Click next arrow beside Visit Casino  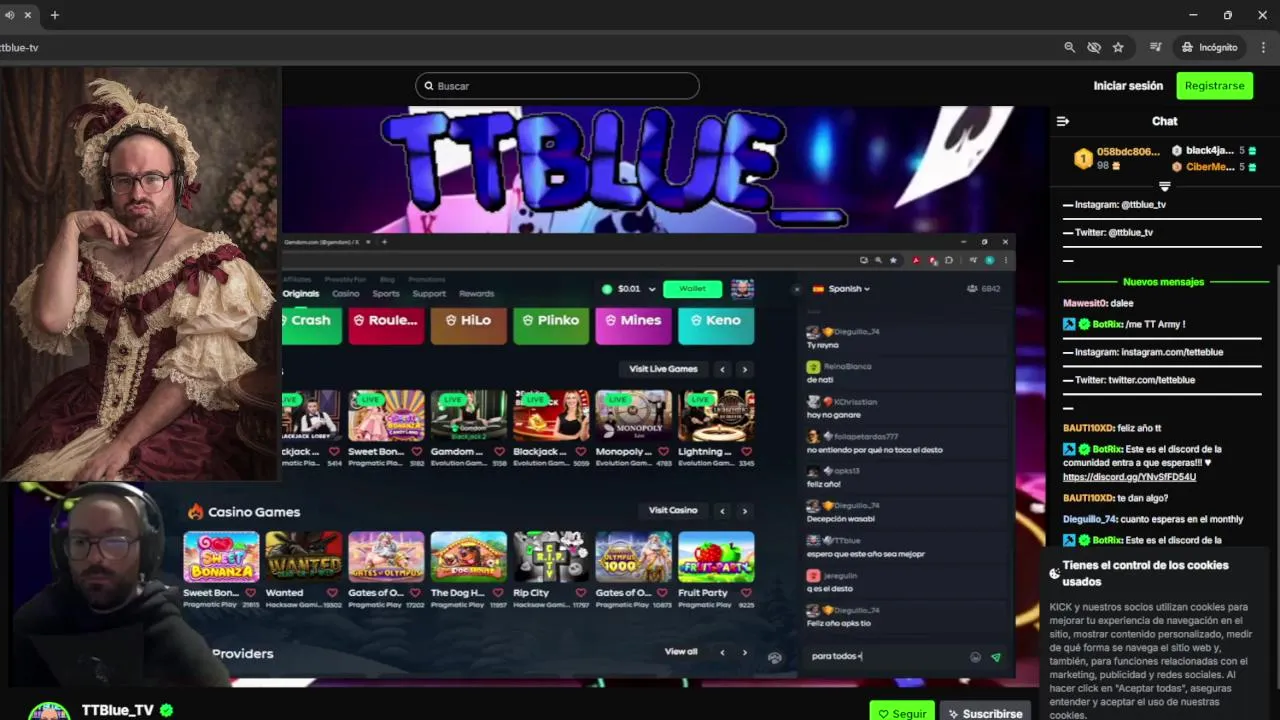coord(744,511)
